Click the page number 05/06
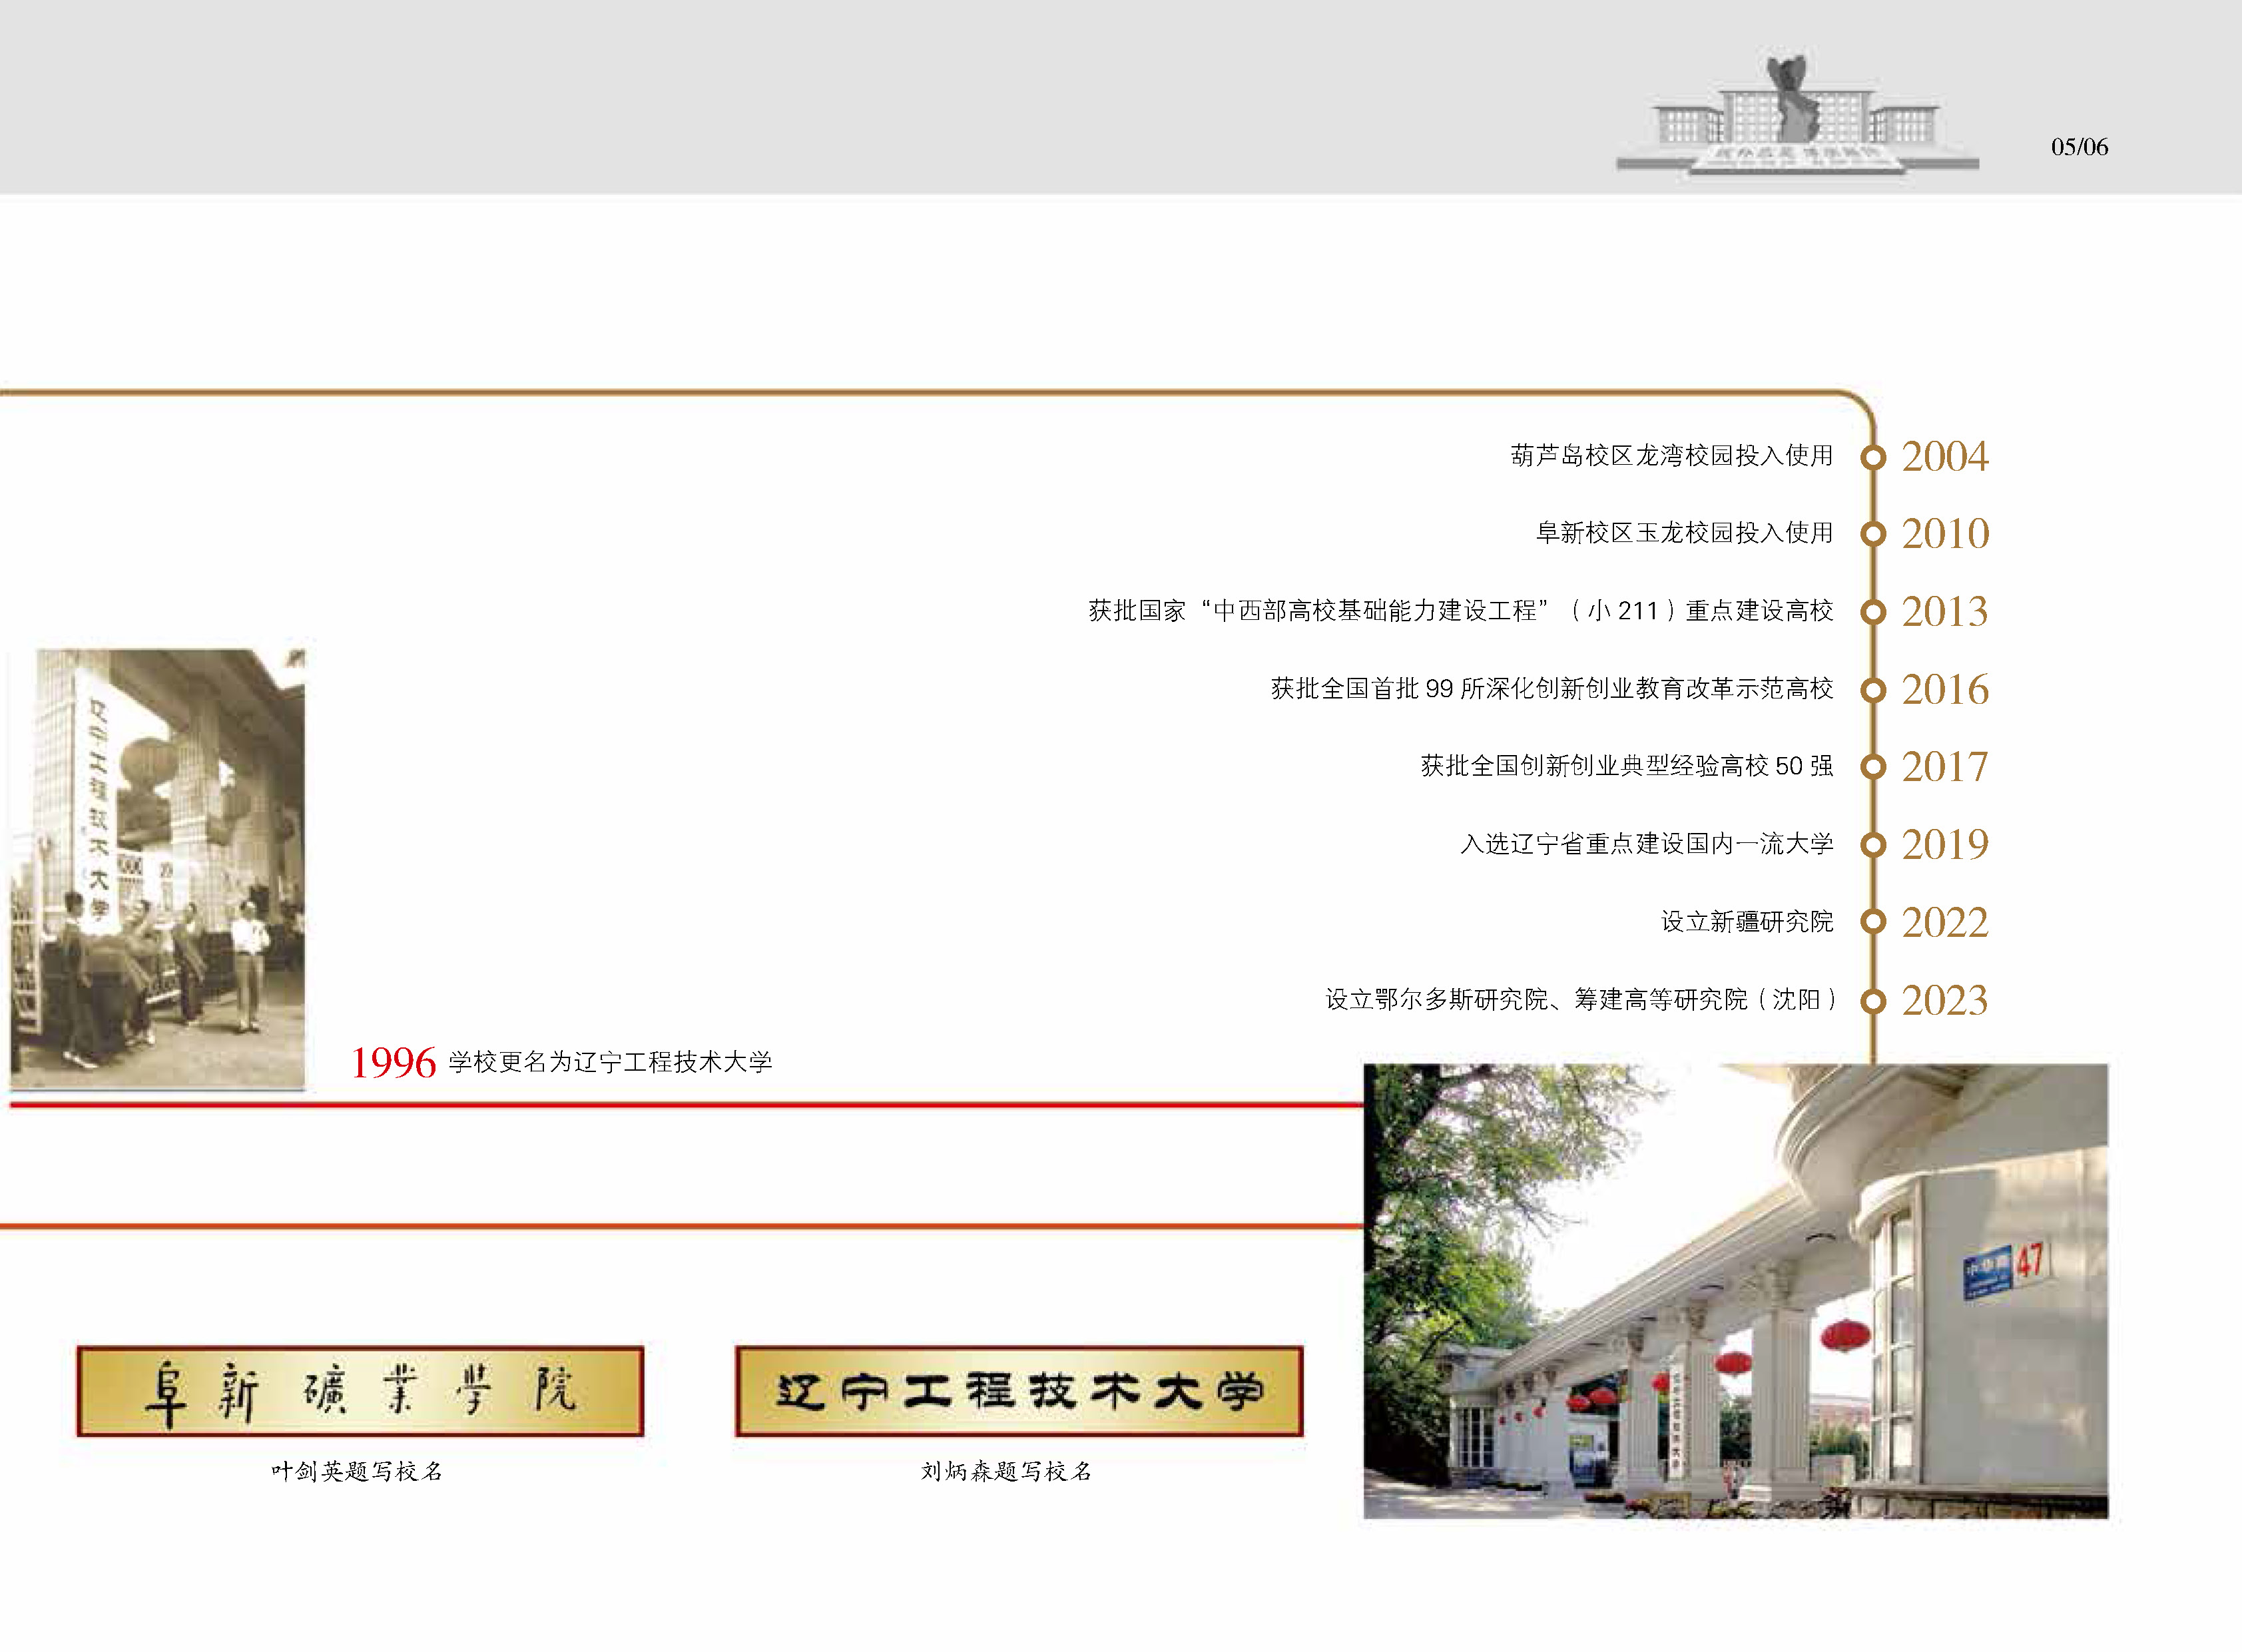The height and width of the screenshot is (1652, 2242). click(x=2079, y=147)
